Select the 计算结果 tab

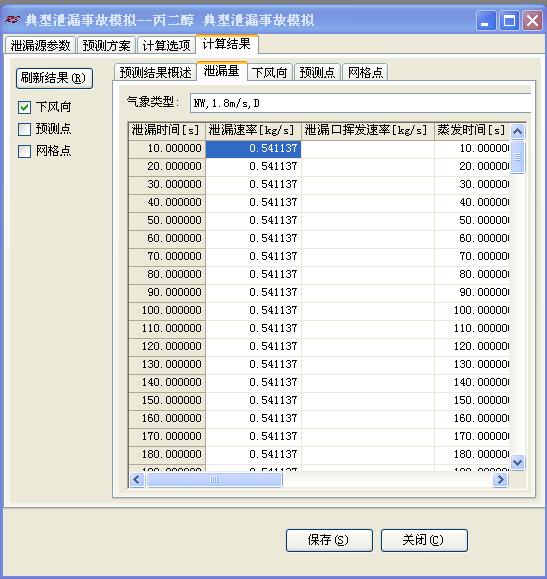pyautogui.click(x=226, y=44)
